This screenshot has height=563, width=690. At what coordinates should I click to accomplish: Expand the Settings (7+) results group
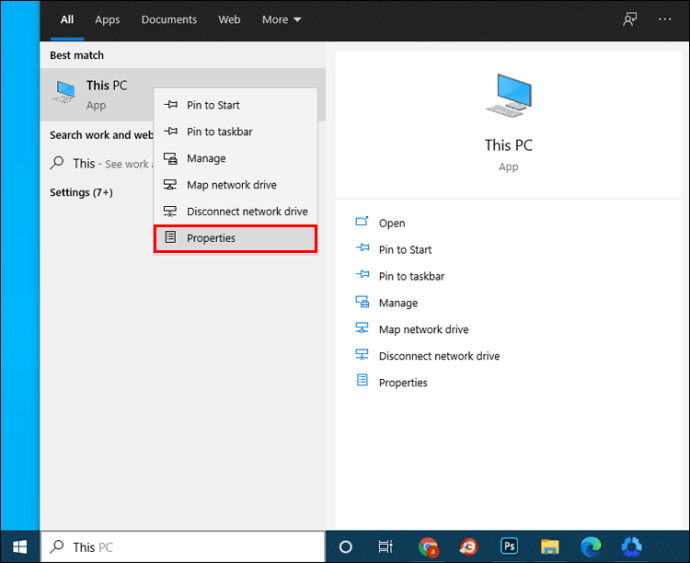81,192
